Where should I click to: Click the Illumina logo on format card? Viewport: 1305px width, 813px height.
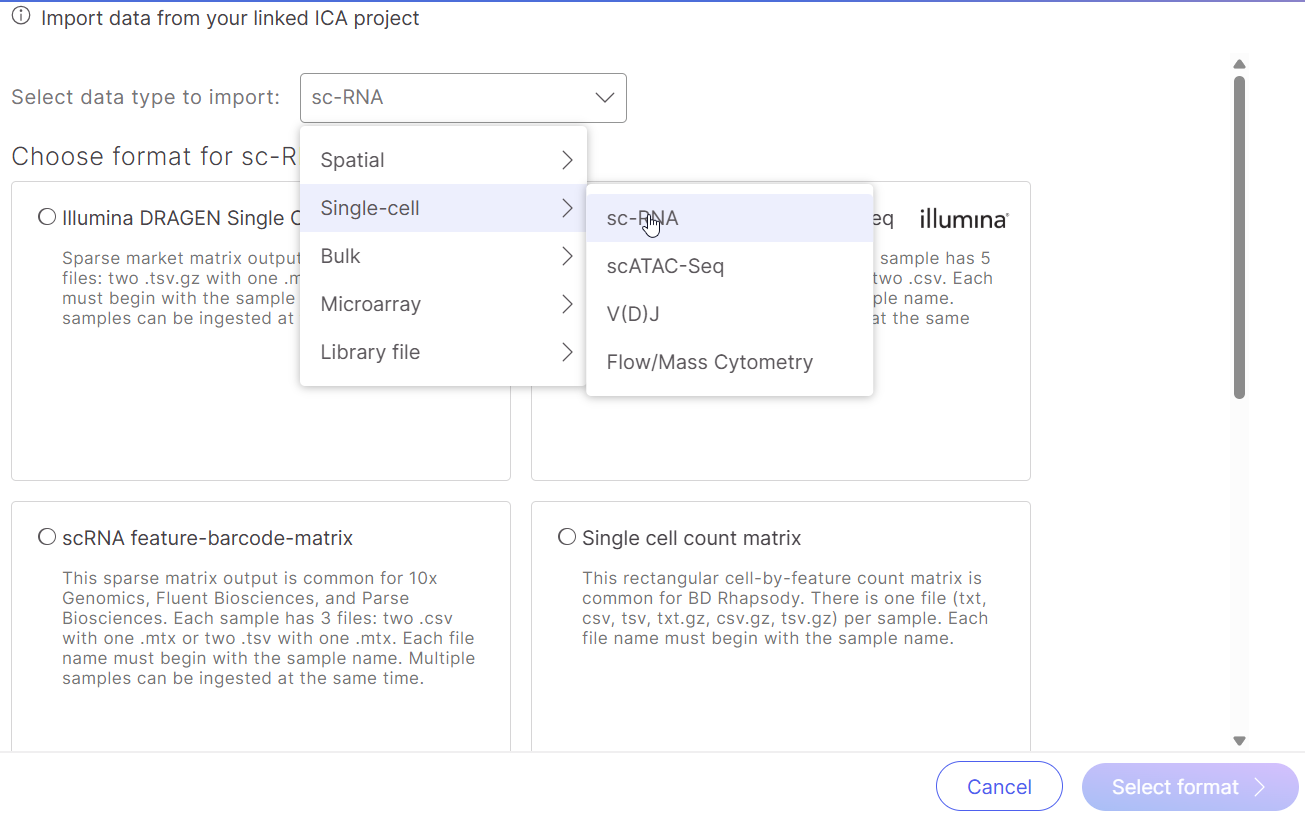point(963,219)
